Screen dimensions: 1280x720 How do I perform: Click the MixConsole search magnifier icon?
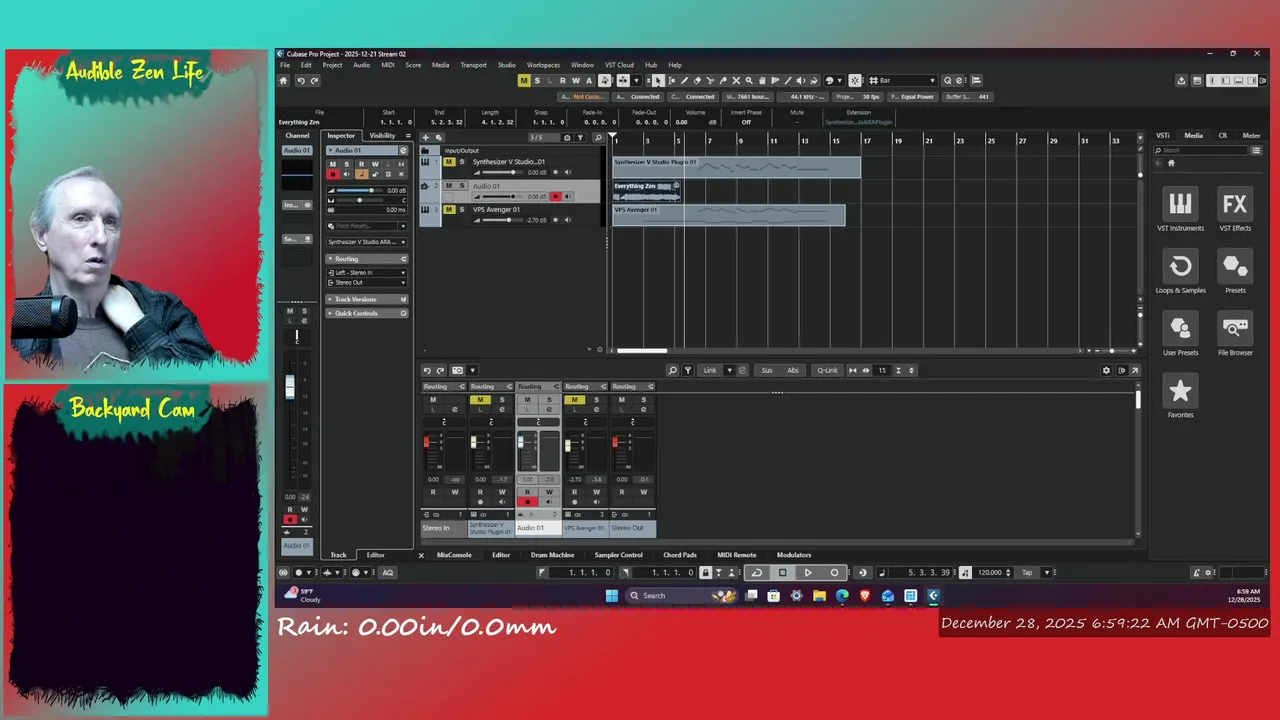coord(672,370)
